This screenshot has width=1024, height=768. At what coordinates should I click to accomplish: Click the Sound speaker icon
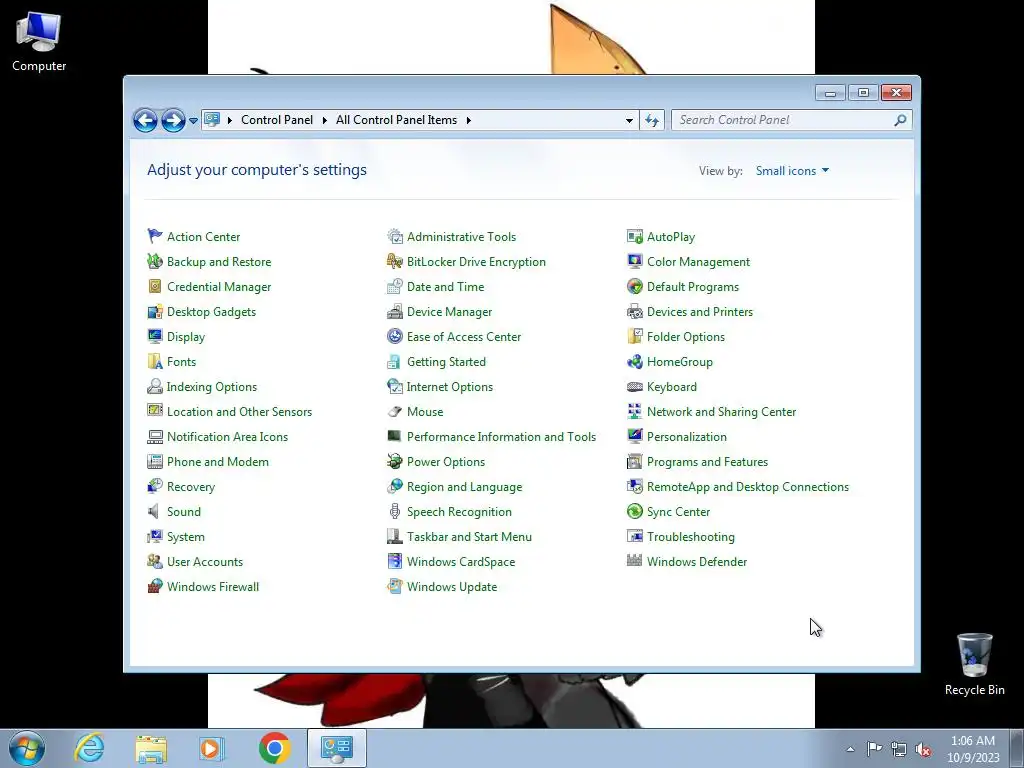pyautogui.click(x=155, y=511)
